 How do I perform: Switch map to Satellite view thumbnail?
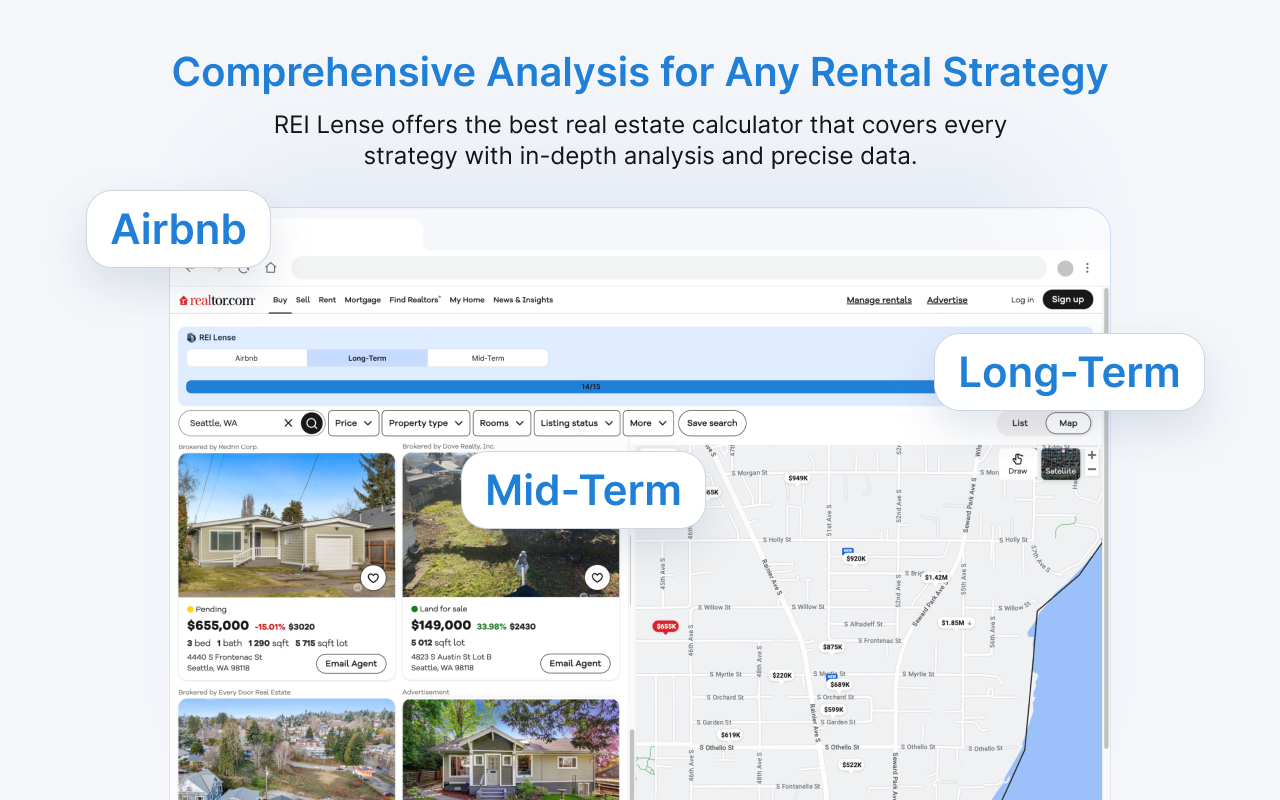click(x=1060, y=463)
